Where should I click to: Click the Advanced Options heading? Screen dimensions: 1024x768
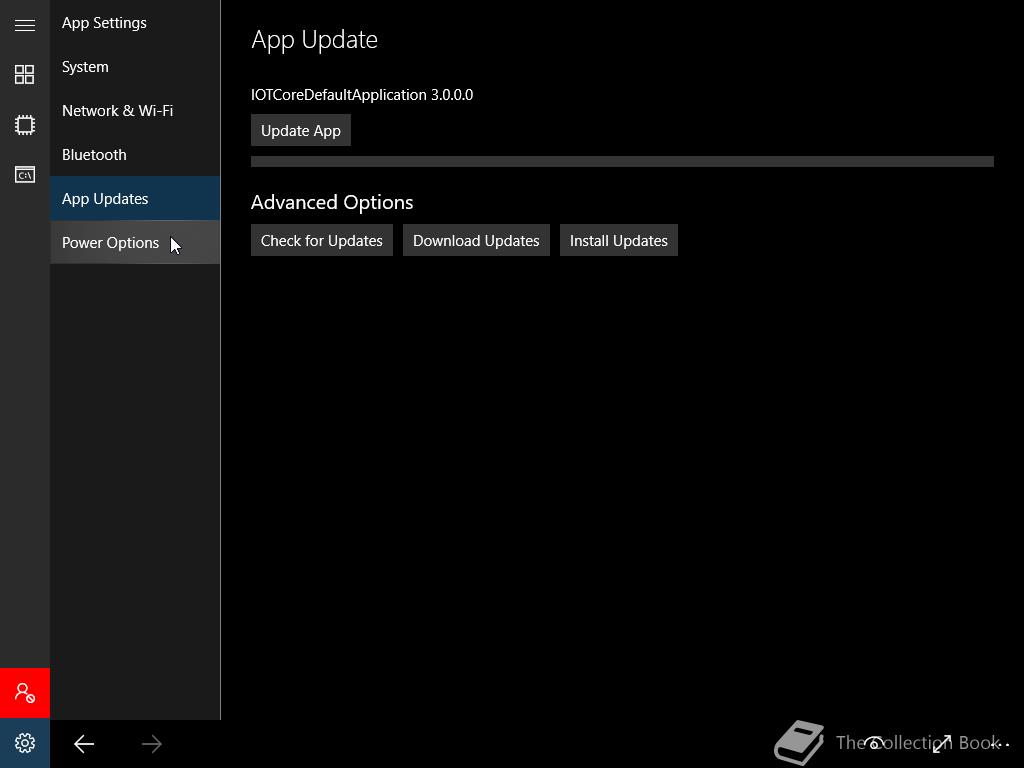(x=332, y=202)
